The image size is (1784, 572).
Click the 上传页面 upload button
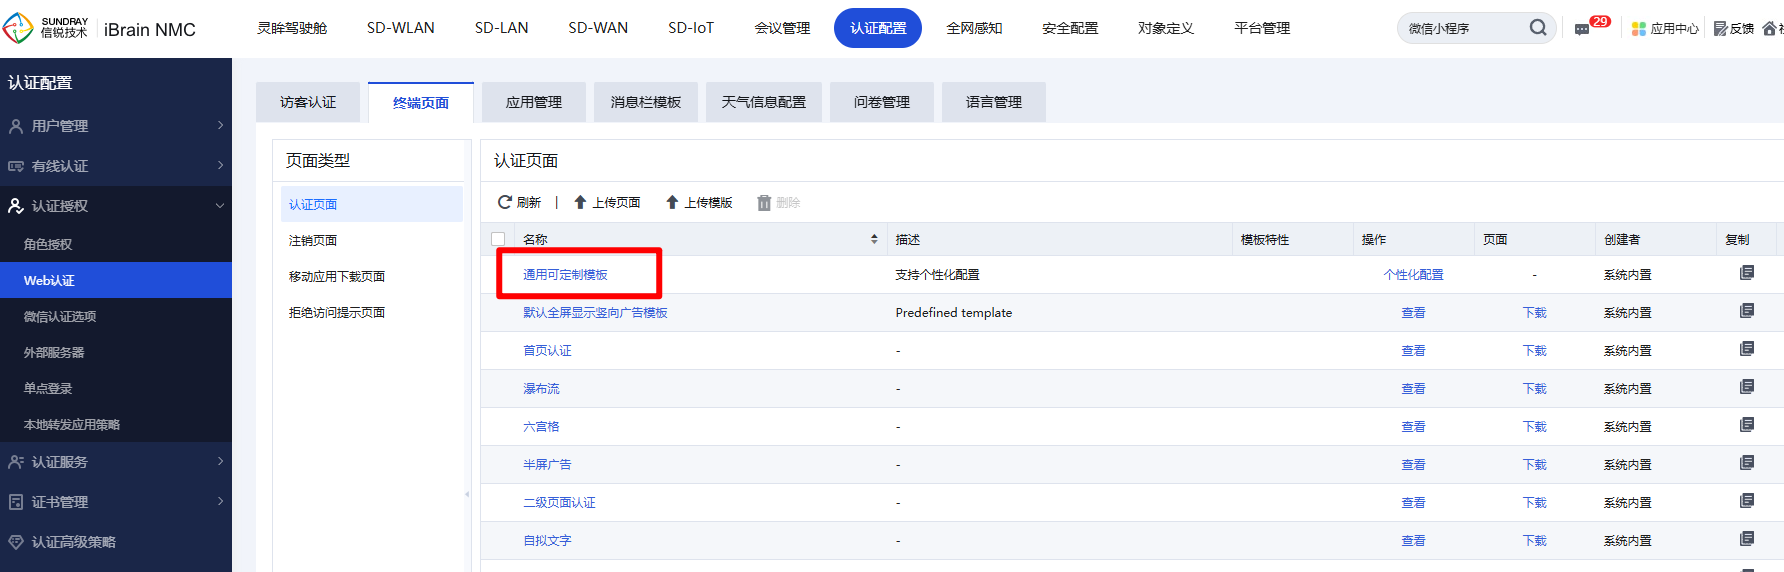[x=607, y=202]
